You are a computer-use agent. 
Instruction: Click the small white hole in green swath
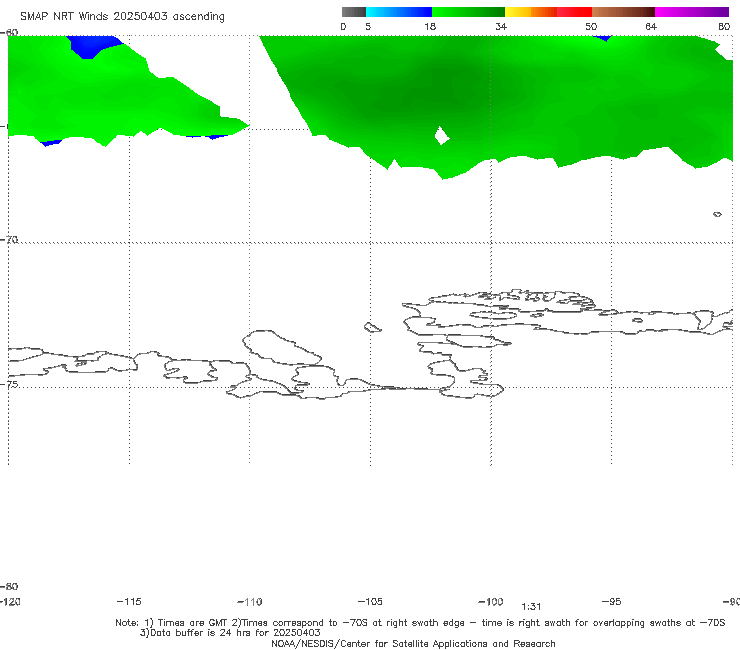click(442, 136)
